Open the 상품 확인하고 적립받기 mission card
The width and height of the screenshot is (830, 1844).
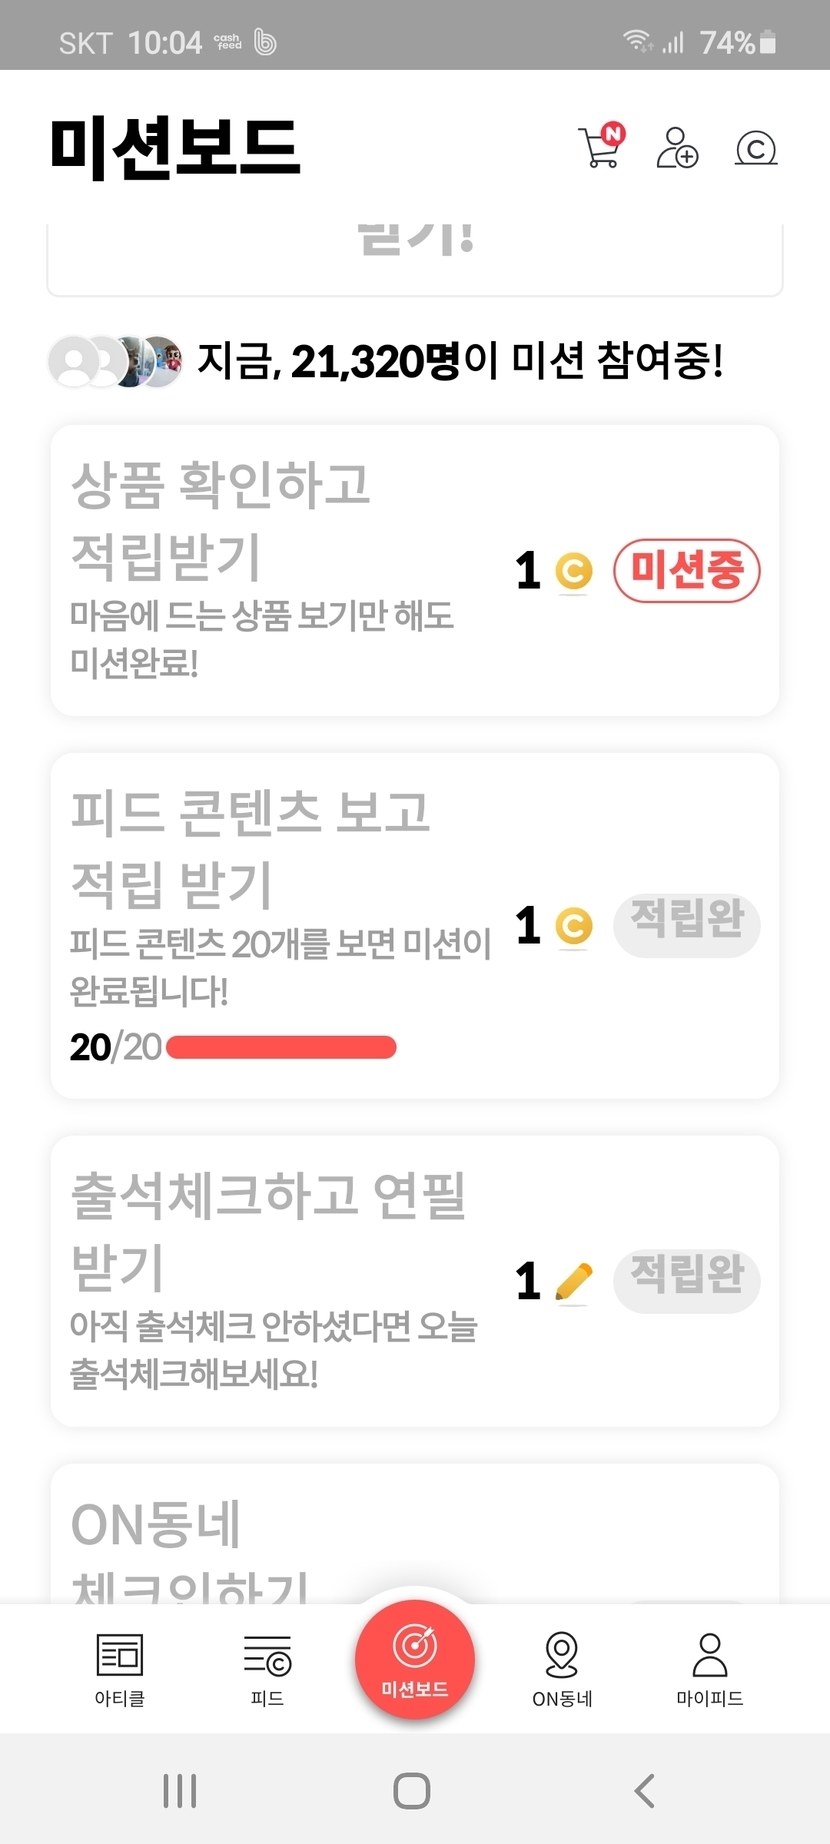[280, 570]
